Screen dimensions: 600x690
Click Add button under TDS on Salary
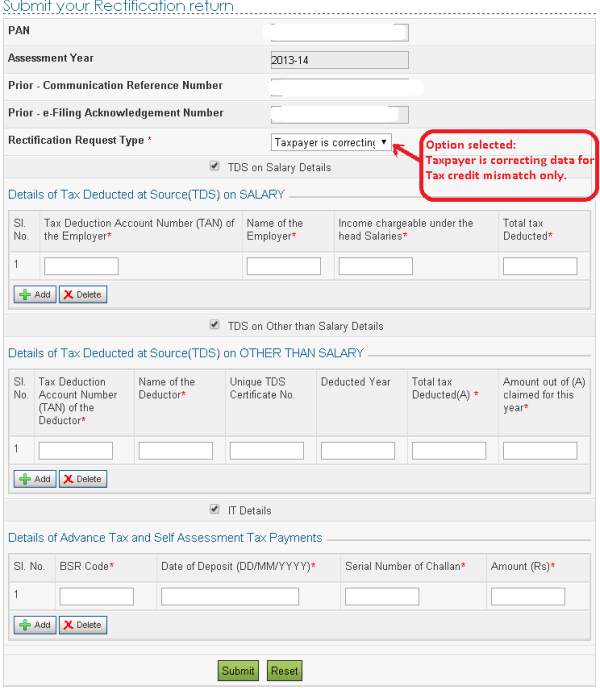(x=34, y=295)
